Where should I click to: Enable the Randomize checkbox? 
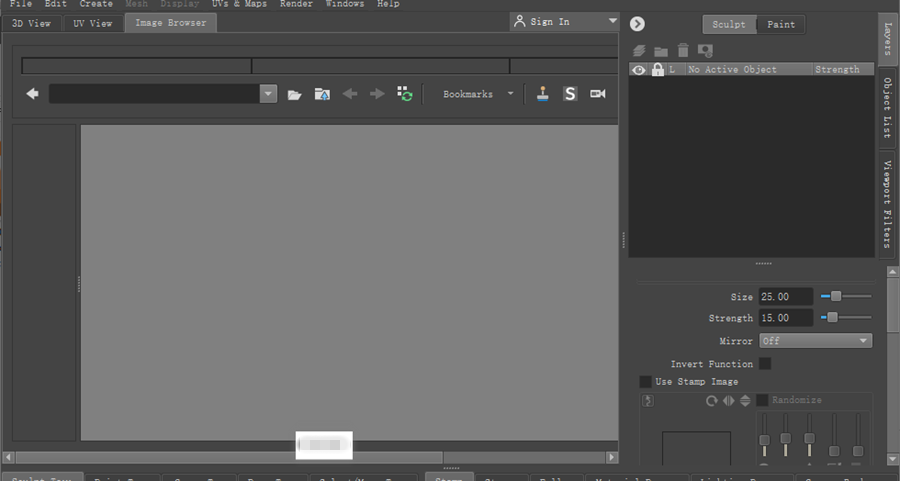pos(762,400)
